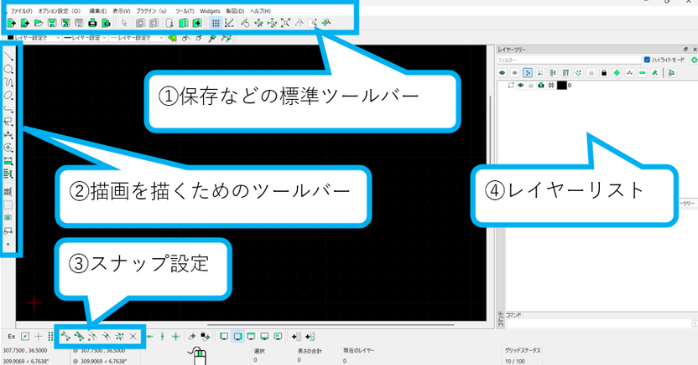
Task: Click the horizontal scrollbar below the canvas
Action: 331,324
